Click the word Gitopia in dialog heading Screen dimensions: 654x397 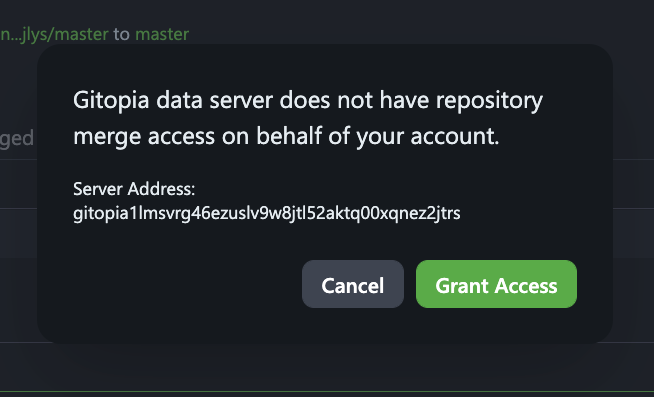pyautogui.click(x=111, y=101)
